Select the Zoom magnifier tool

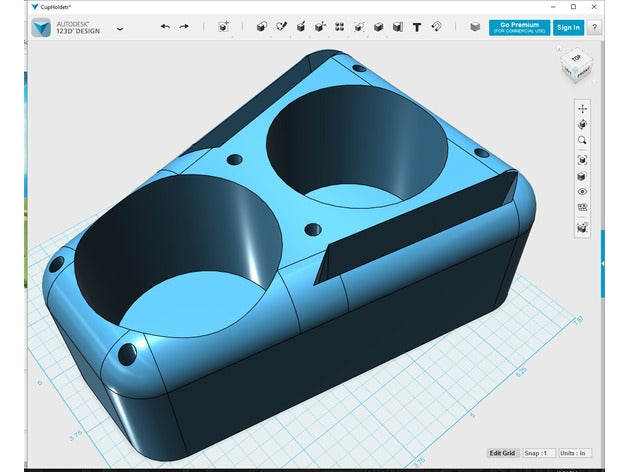coord(582,140)
